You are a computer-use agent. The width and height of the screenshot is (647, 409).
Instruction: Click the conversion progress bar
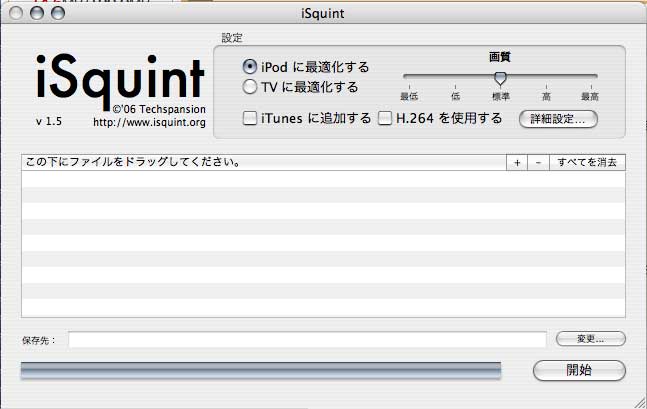tap(261, 370)
